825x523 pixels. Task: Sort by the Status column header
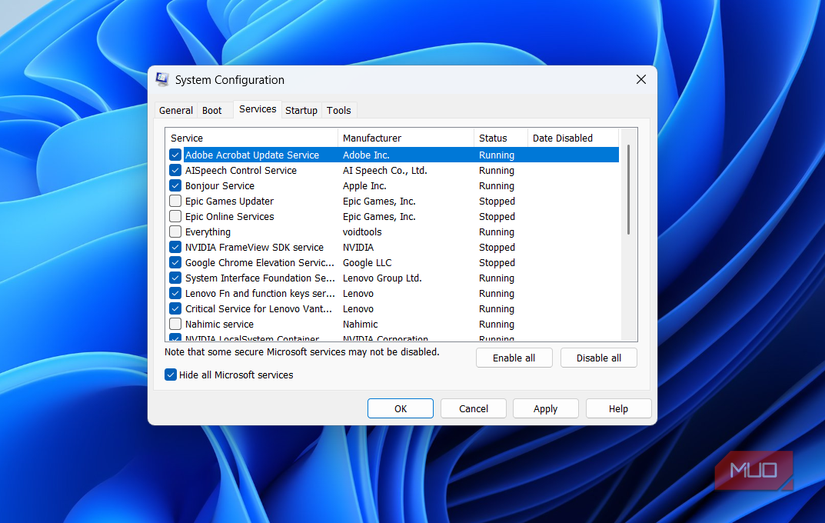(x=500, y=138)
